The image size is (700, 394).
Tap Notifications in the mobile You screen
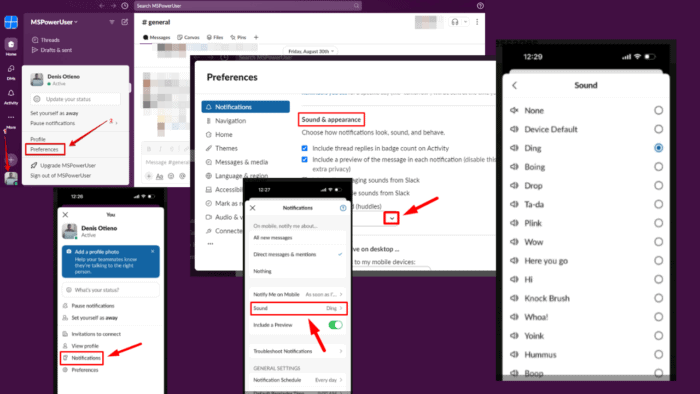click(x=82, y=358)
